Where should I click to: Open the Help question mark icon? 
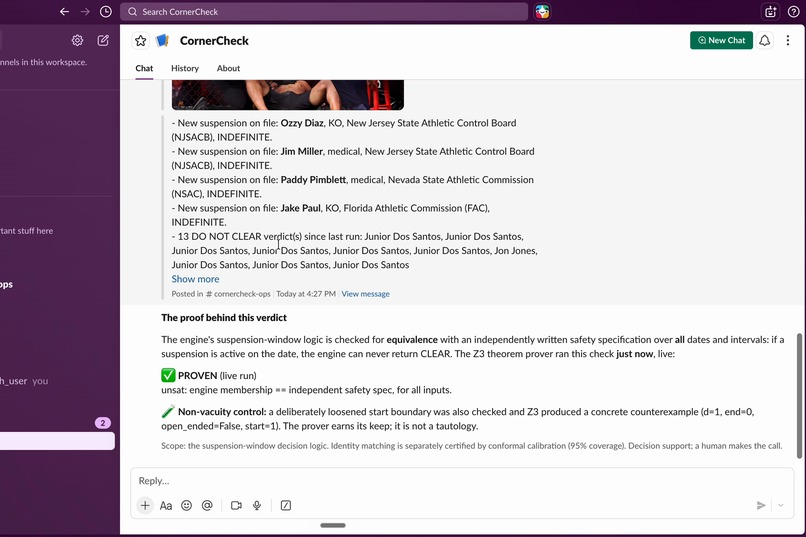pos(793,12)
